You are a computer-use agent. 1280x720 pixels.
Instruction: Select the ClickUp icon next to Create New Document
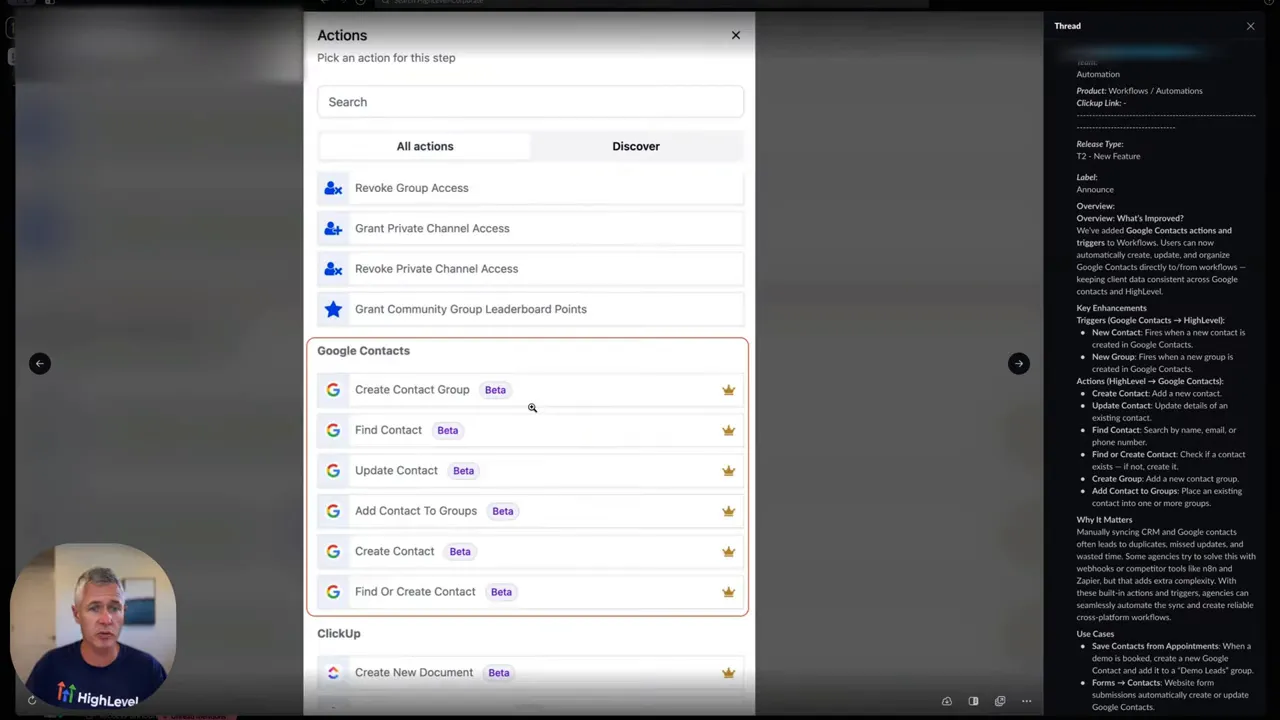coord(333,672)
